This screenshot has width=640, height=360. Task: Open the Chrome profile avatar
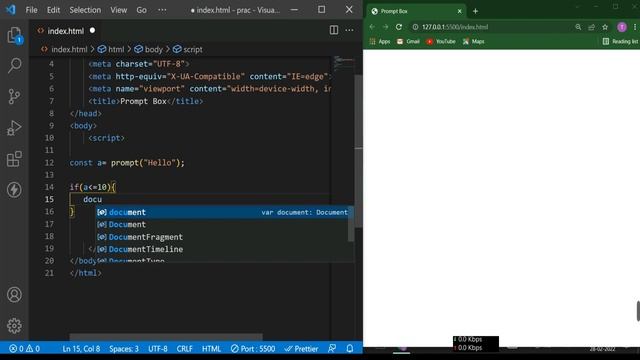(x=622, y=27)
